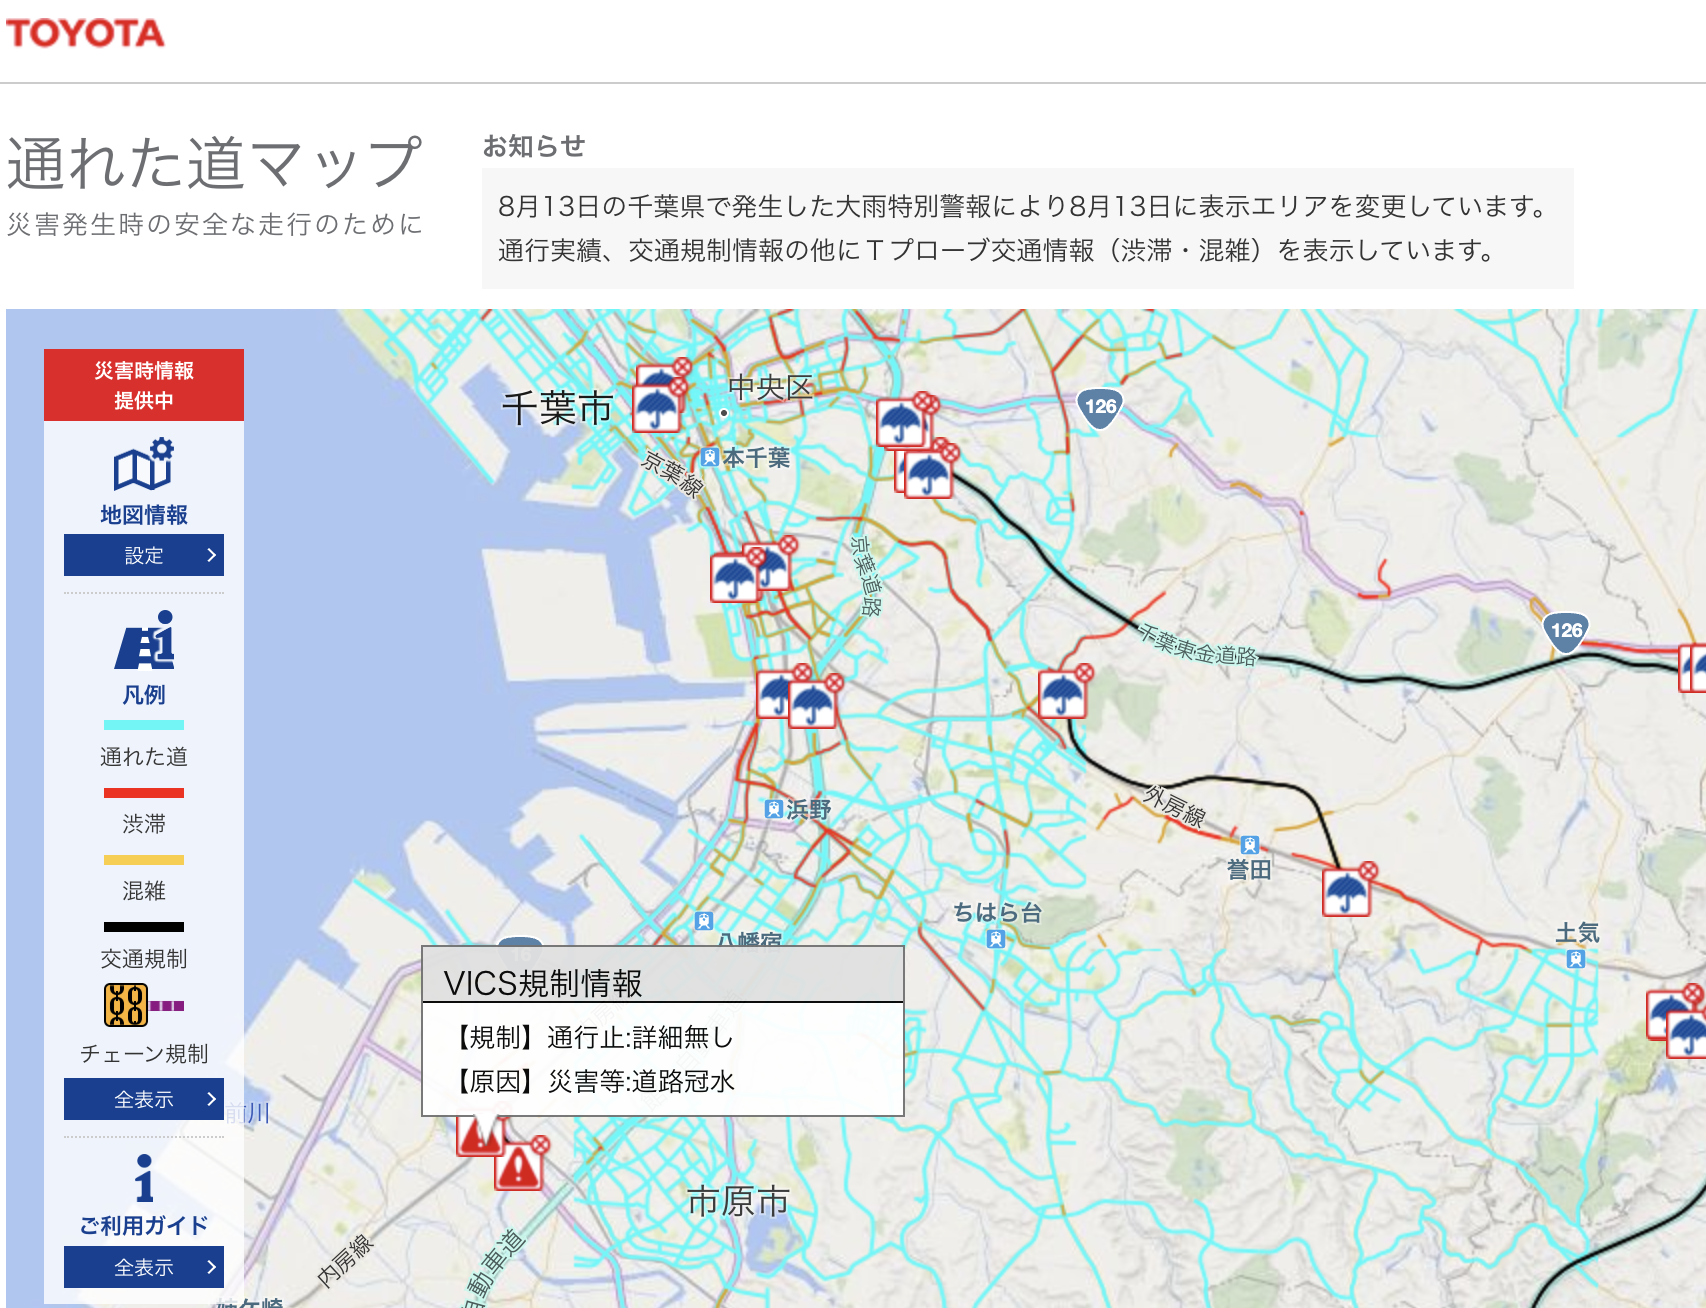Screen dimensions: 1706x1308
Task: Click the 内房線 railway label
Action: pos(345,1261)
